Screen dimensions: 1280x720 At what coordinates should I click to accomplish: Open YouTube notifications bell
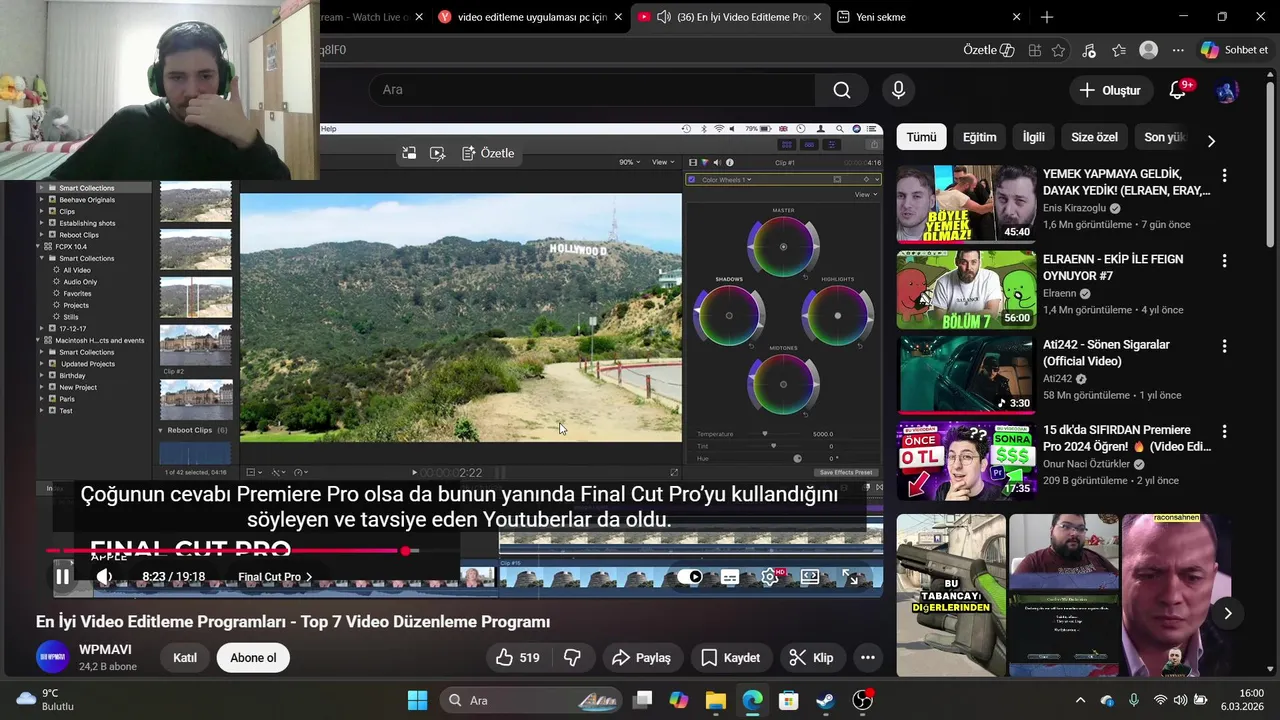(1178, 90)
